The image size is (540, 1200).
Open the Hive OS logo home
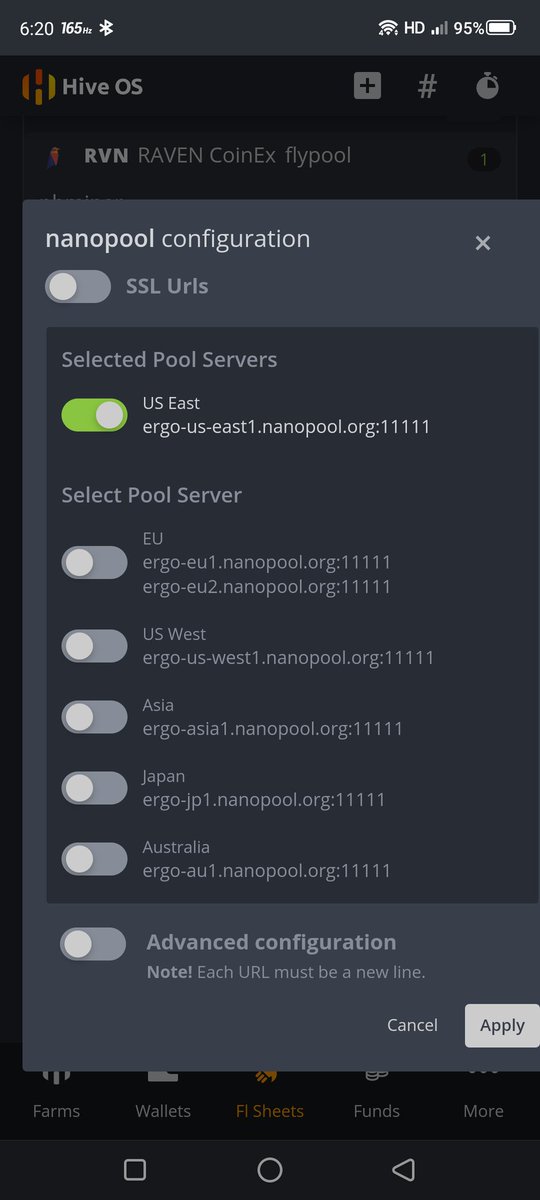coord(82,86)
